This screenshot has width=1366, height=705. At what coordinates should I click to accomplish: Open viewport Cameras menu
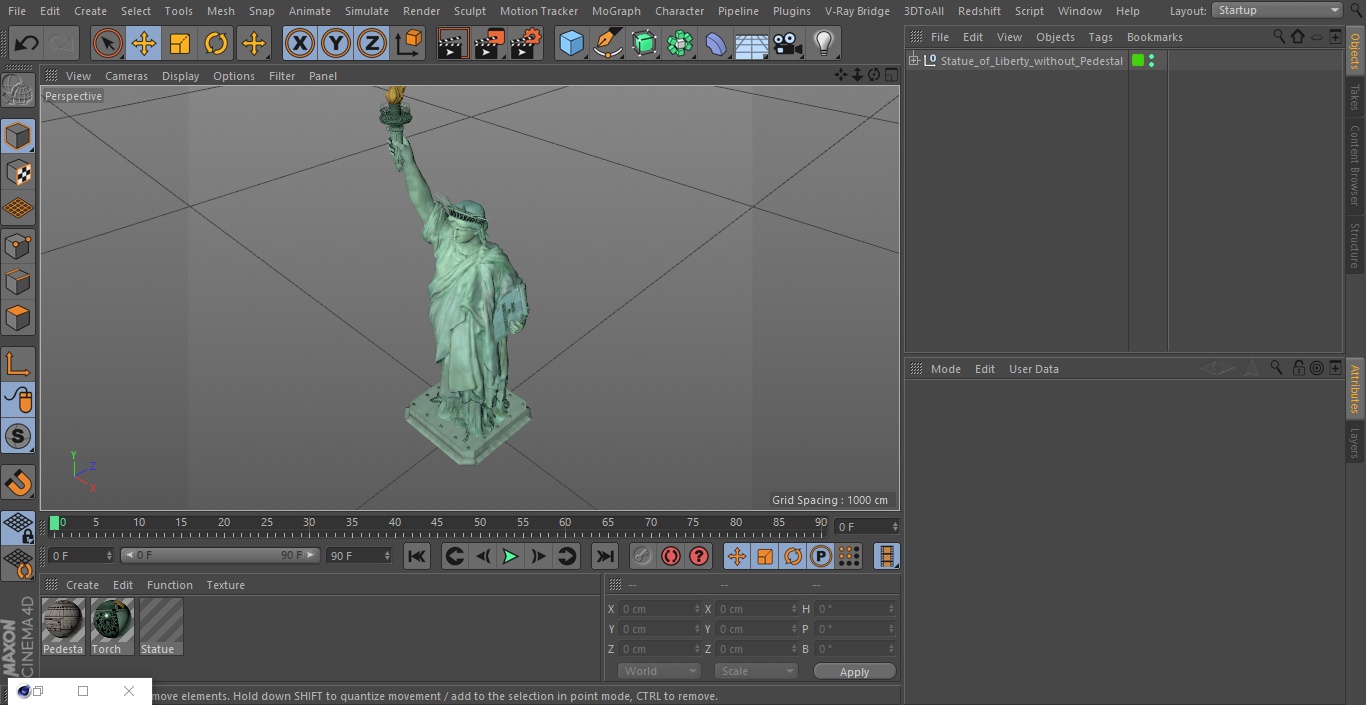(126, 76)
